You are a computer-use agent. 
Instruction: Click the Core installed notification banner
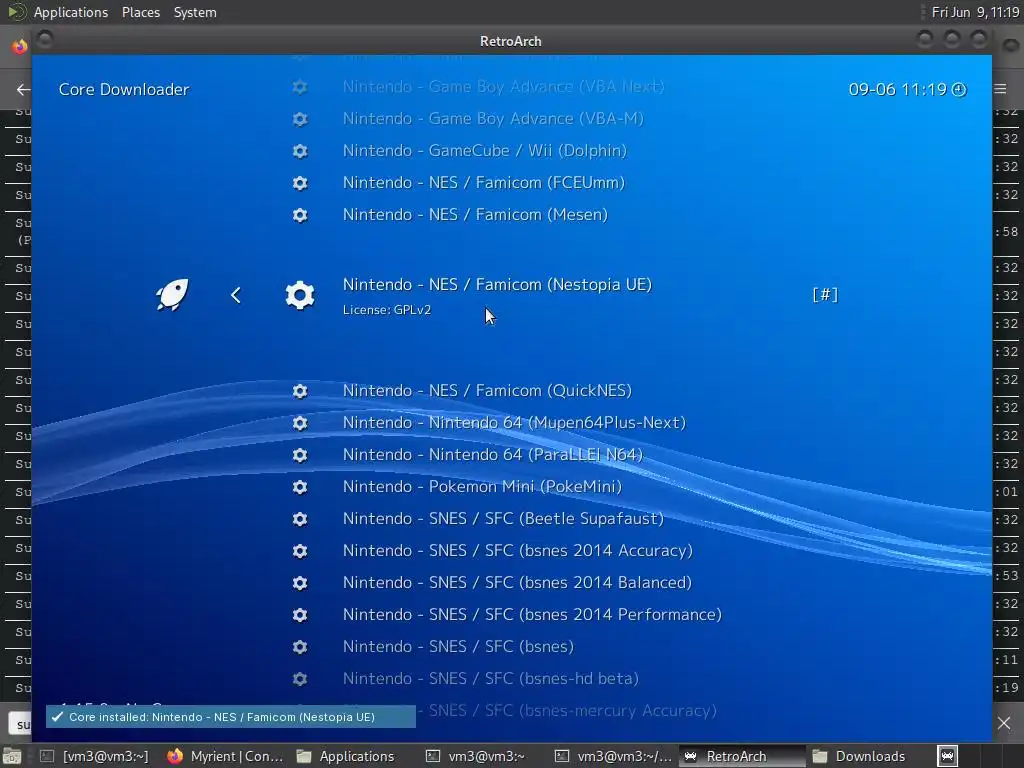pyautogui.click(x=231, y=716)
